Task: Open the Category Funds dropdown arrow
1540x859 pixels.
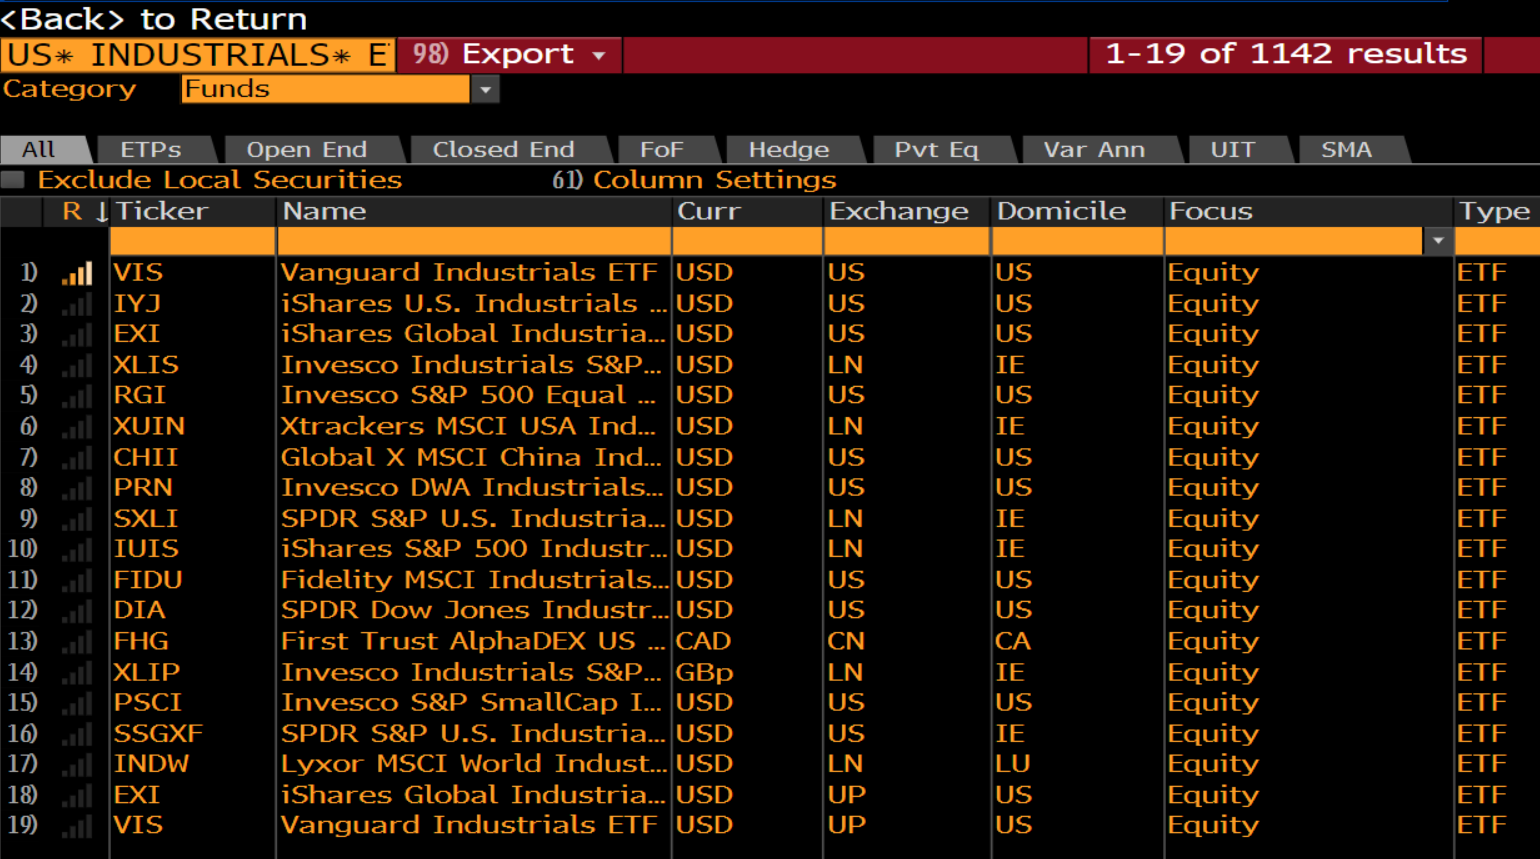Action: tap(485, 90)
